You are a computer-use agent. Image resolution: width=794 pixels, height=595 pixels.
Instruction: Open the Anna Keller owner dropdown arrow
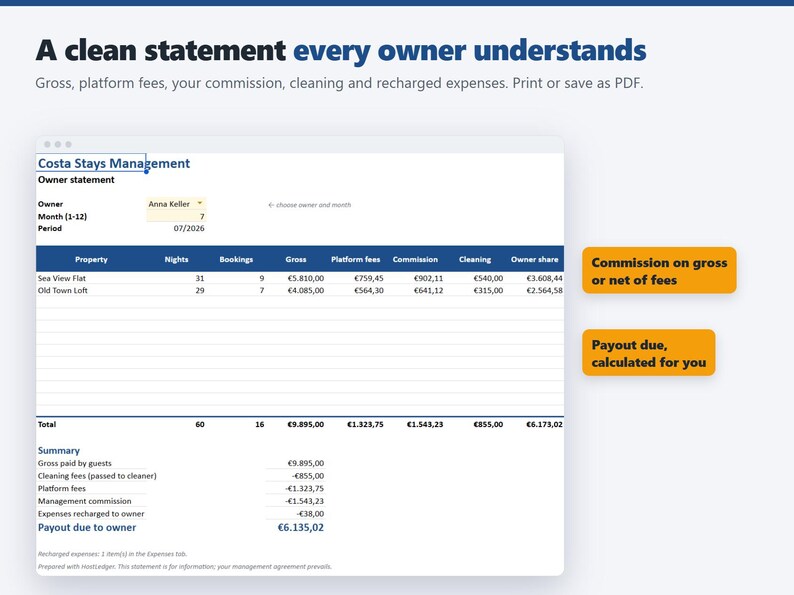coord(200,203)
